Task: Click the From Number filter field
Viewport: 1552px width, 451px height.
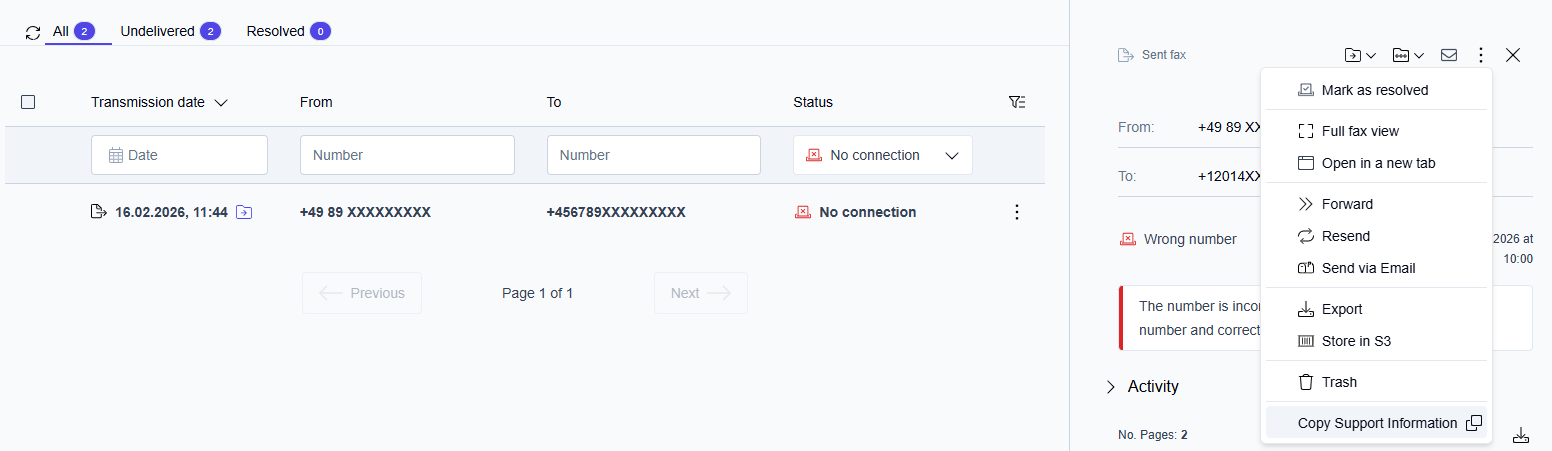Action: tap(407, 155)
